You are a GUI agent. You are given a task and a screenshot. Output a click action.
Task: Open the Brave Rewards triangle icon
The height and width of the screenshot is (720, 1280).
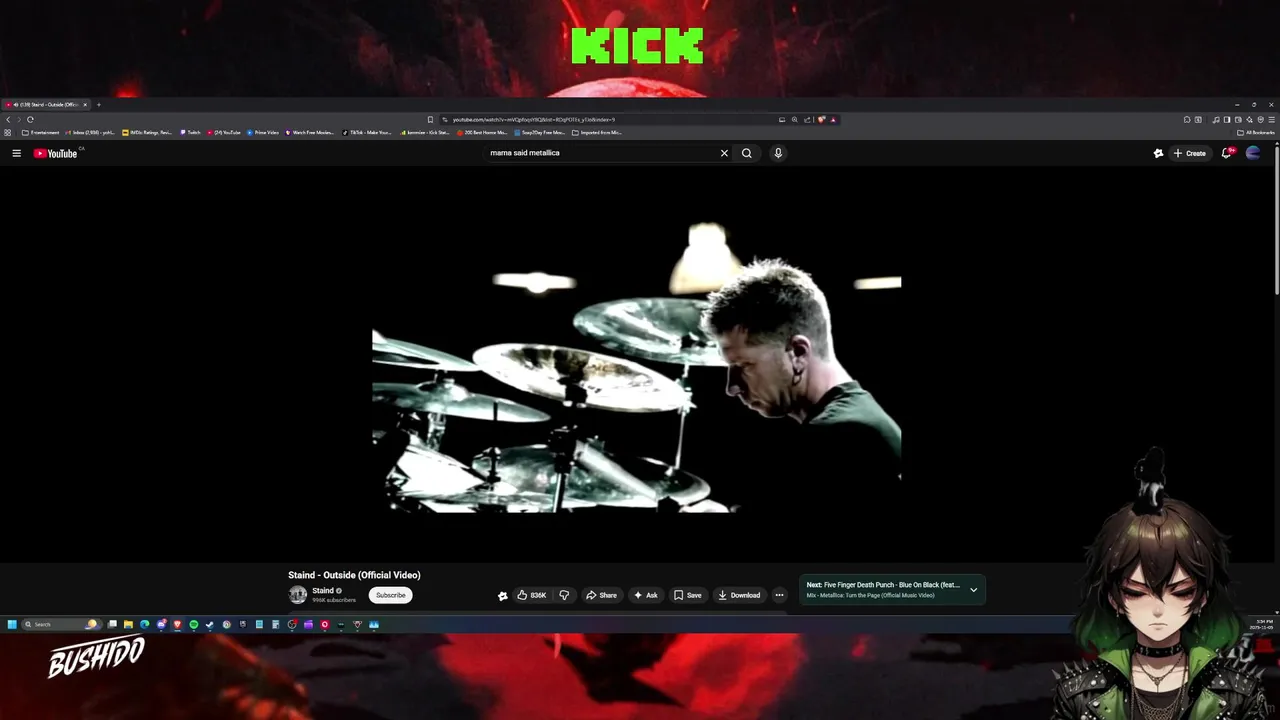point(833,119)
